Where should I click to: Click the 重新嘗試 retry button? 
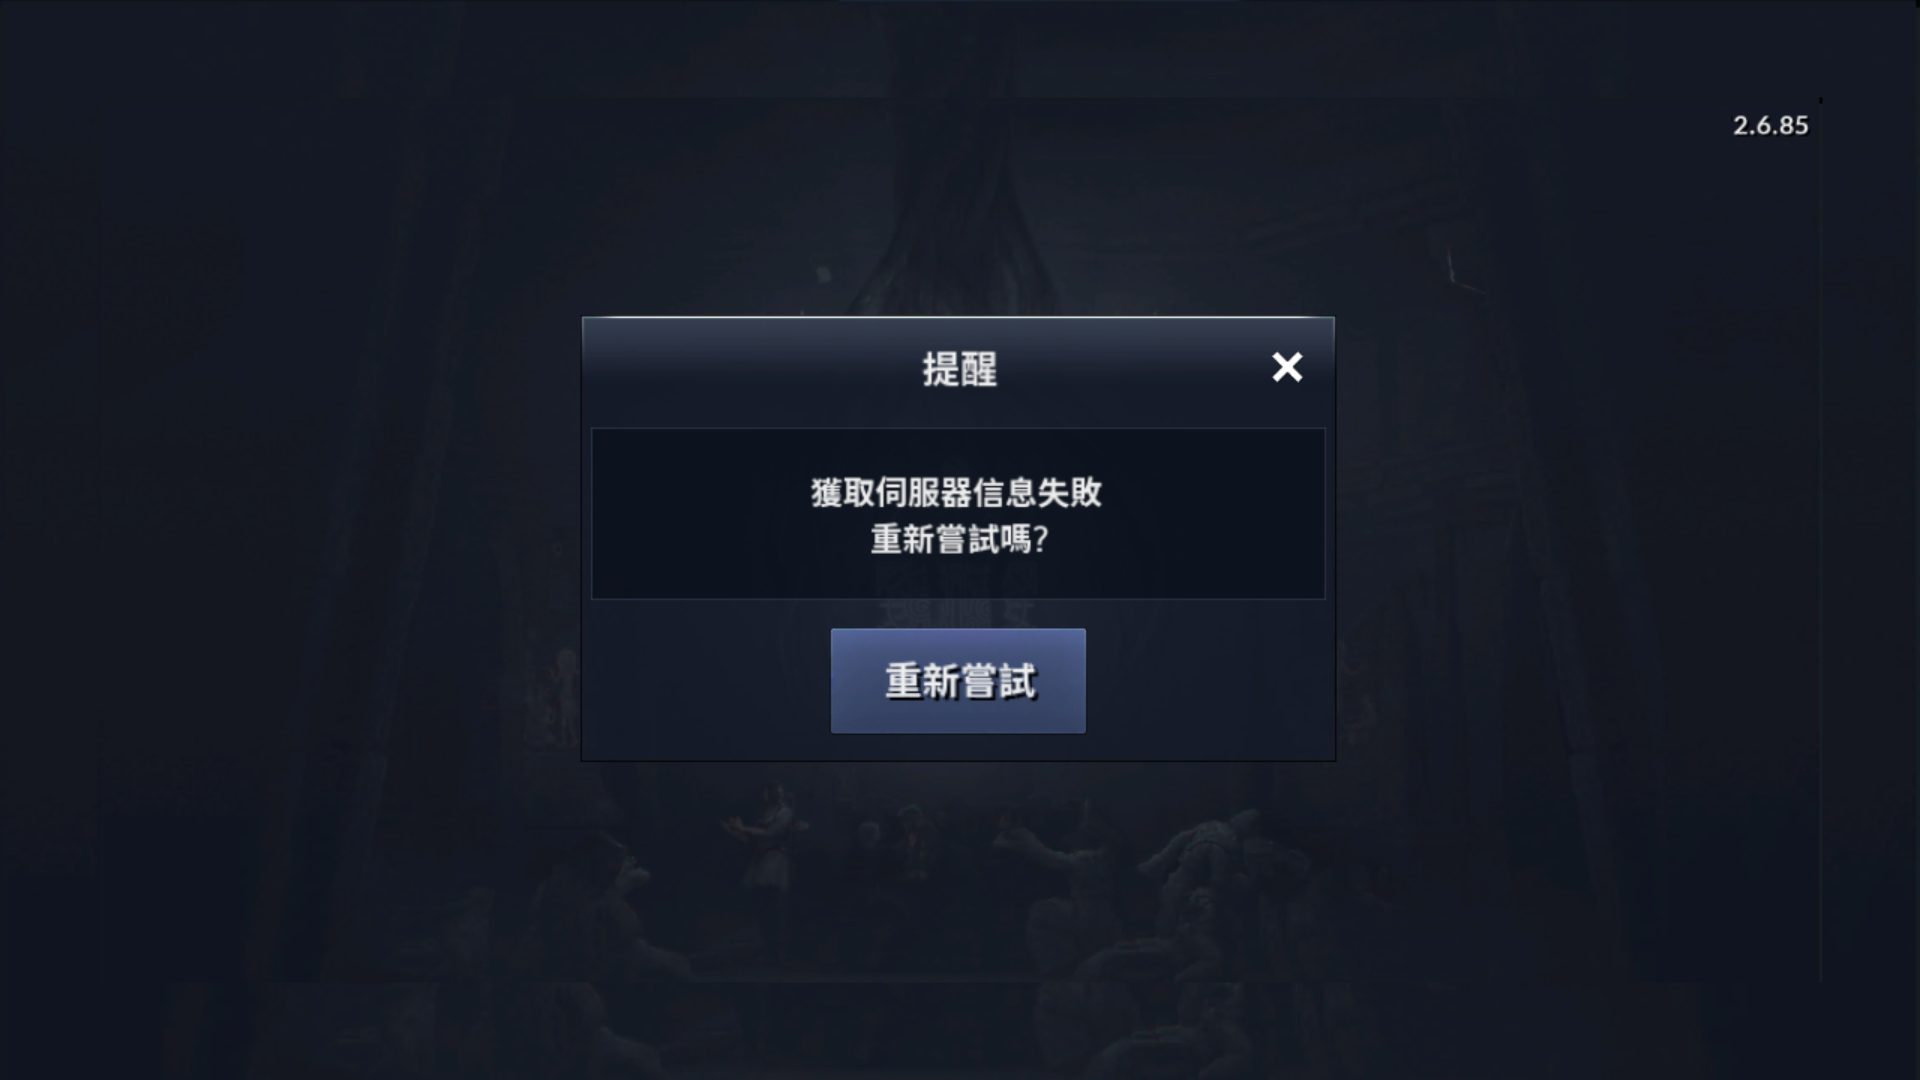pos(958,681)
